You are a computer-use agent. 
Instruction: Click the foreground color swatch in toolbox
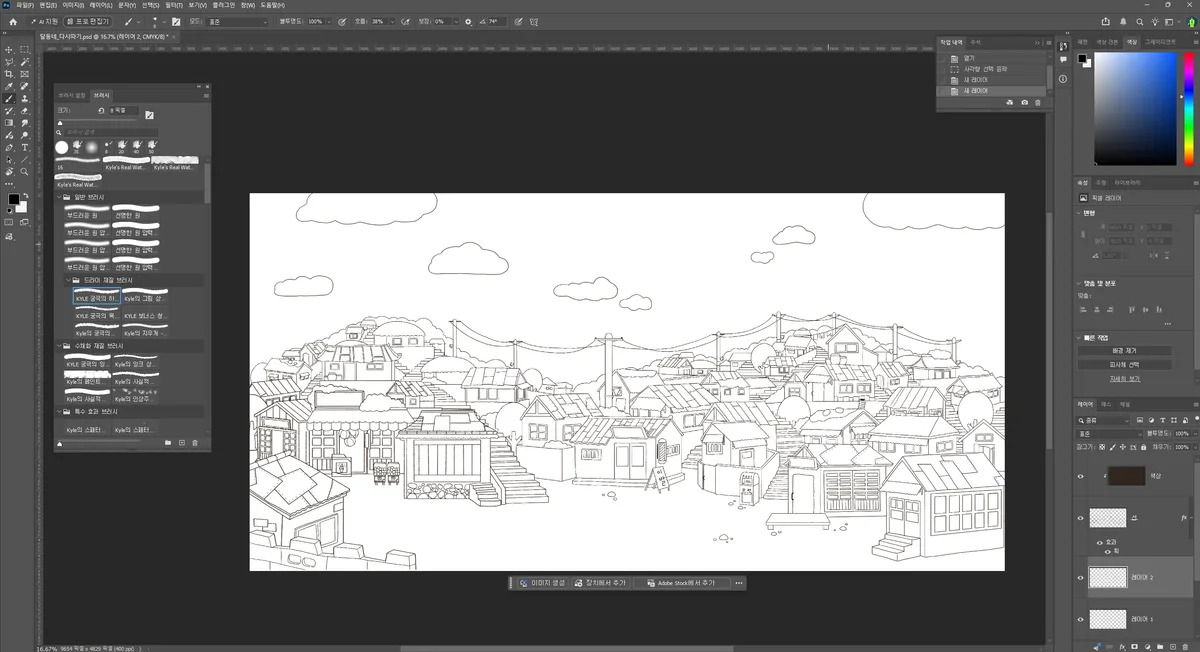pyautogui.click(x=13, y=200)
